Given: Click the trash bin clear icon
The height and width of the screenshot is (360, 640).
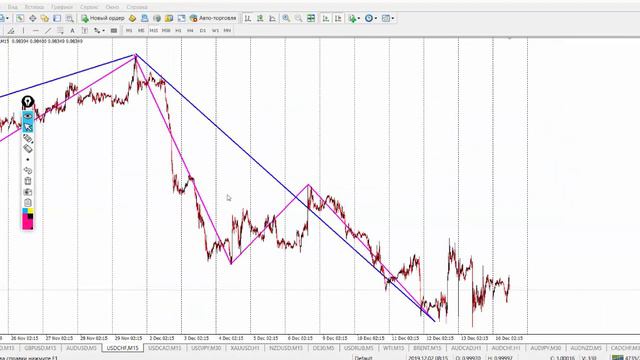Looking at the screenshot, I should [28, 181].
